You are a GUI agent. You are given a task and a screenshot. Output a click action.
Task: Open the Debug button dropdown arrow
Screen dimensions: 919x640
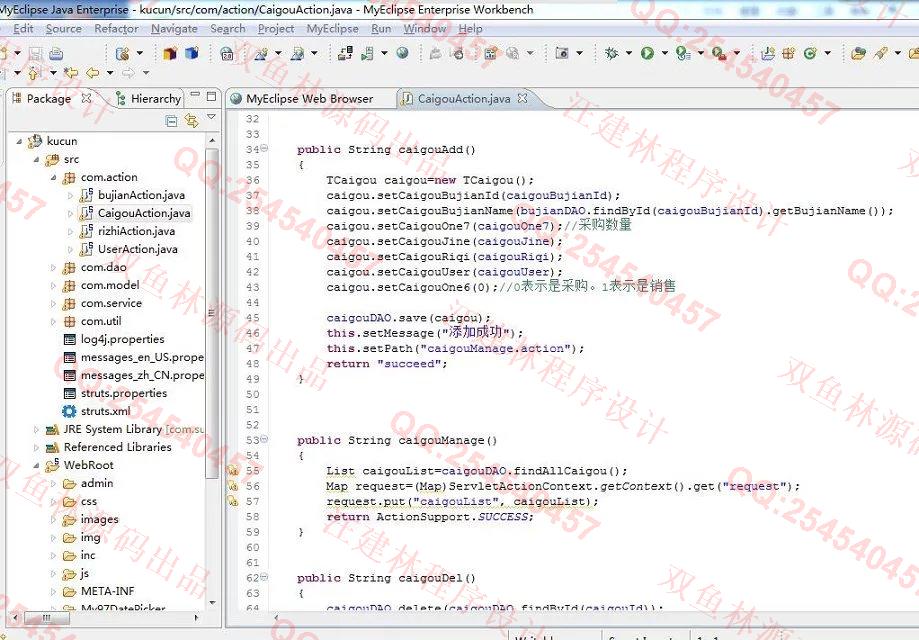(628, 53)
